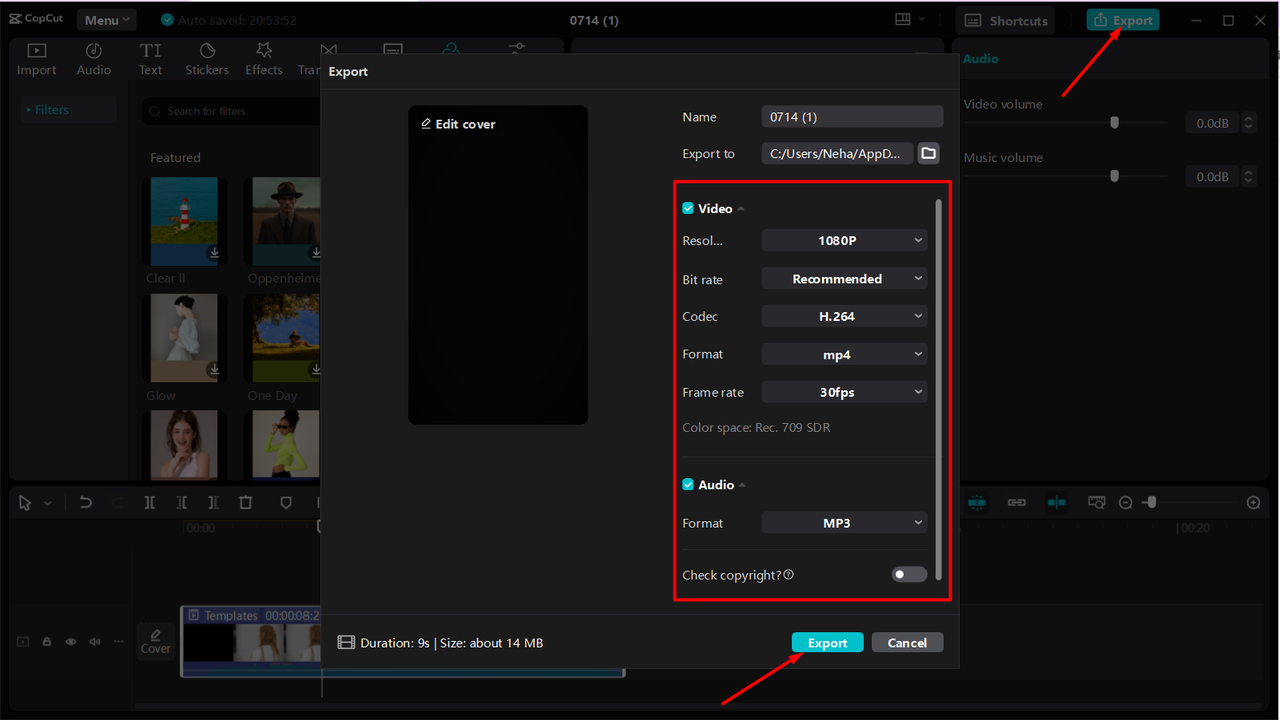Adjust the Music volume slider
Screen dimensions: 1280x720
(x=1114, y=176)
